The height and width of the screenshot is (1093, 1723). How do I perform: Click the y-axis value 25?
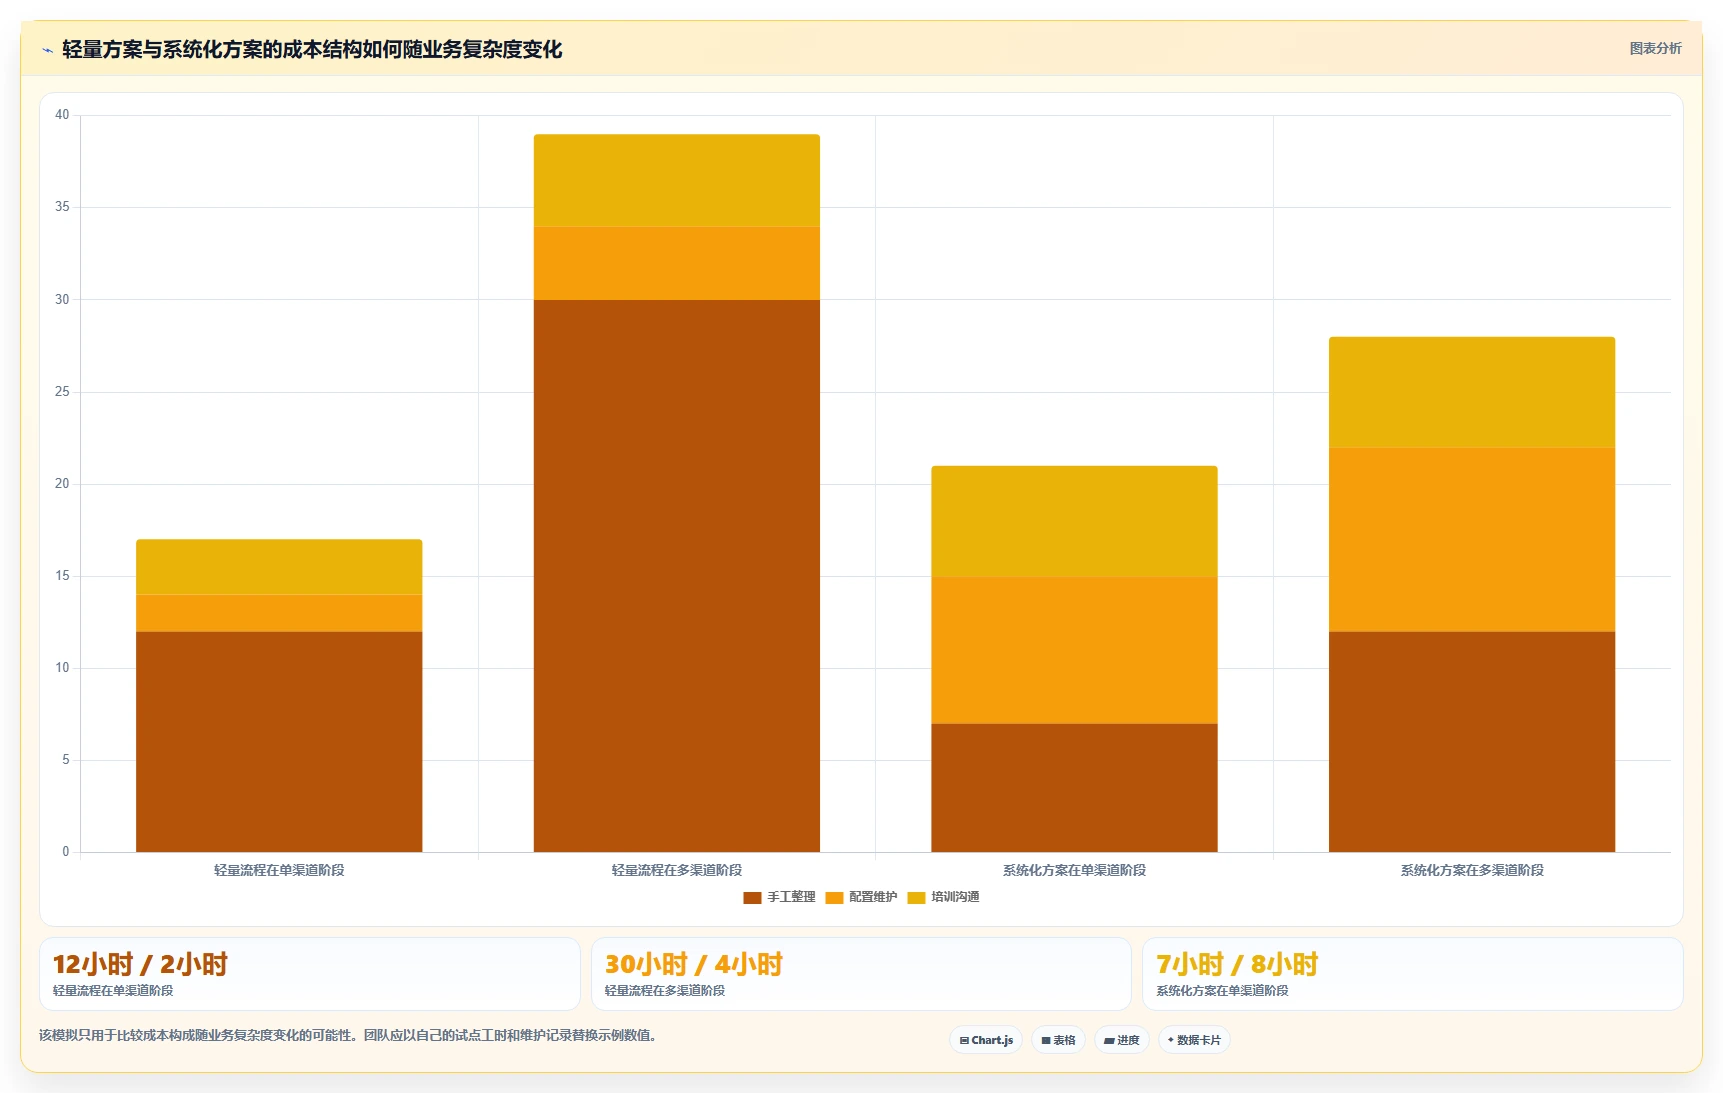pyautogui.click(x=62, y=392)
